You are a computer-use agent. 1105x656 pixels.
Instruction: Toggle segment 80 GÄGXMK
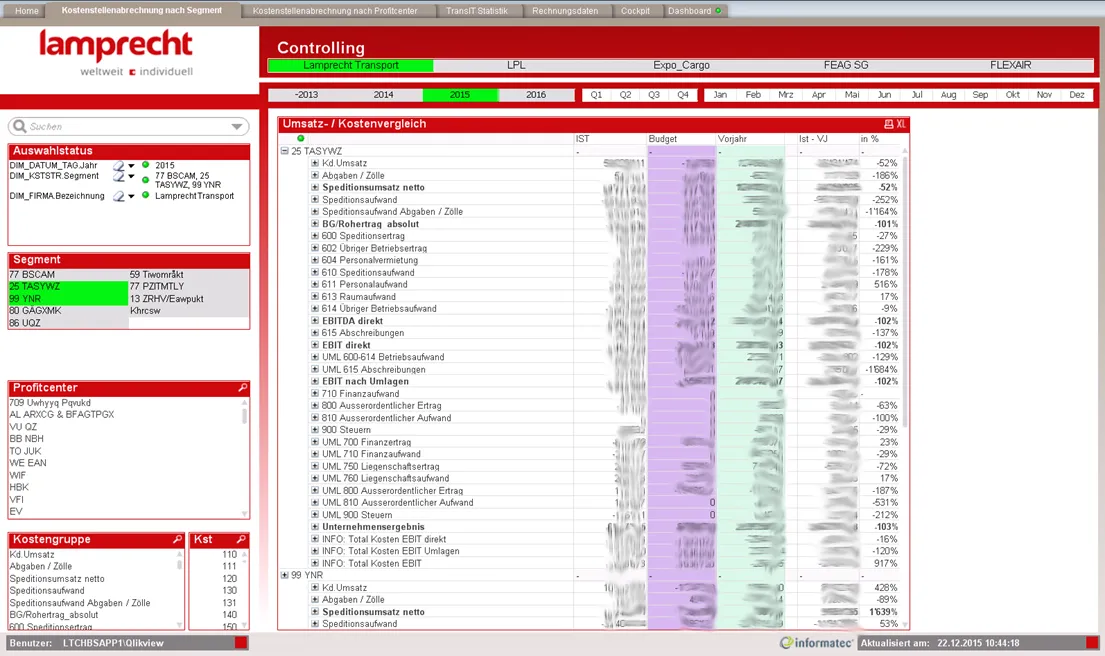68,311
